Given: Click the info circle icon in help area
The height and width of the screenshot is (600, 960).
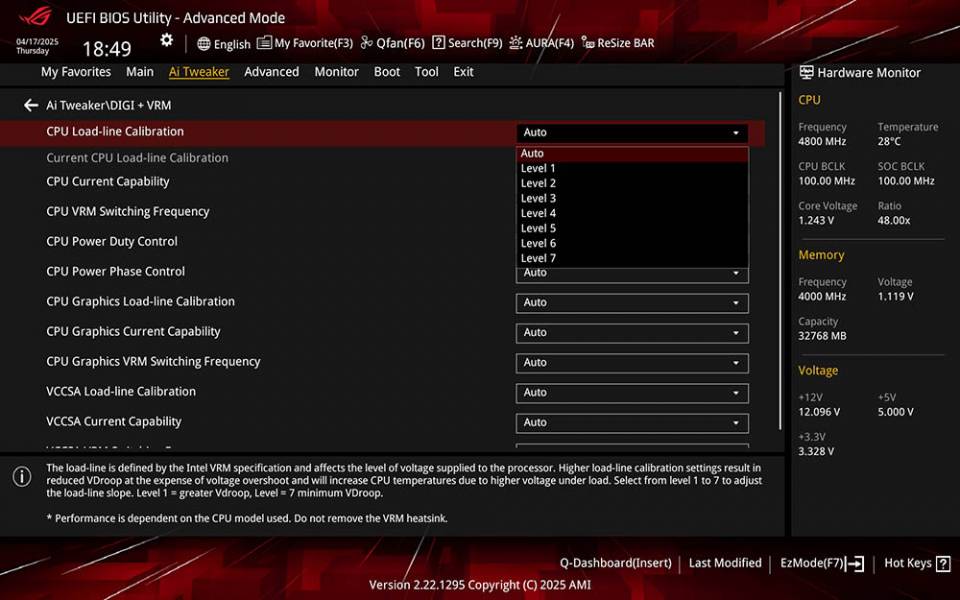Looking at the screenshot, I should coord(22,476).
